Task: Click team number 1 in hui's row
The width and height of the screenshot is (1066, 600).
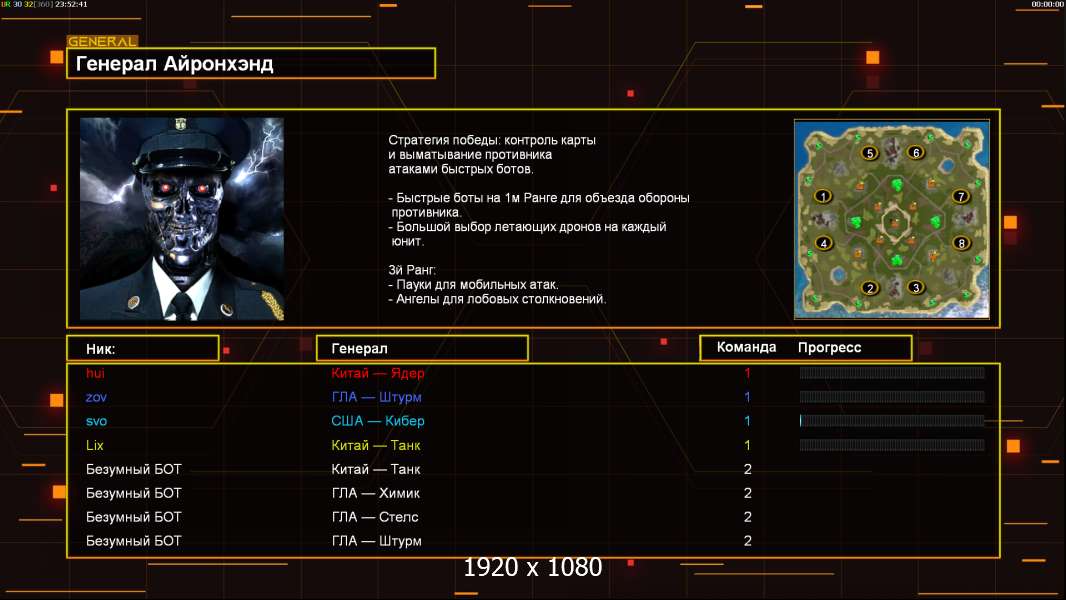Action: 747,373
